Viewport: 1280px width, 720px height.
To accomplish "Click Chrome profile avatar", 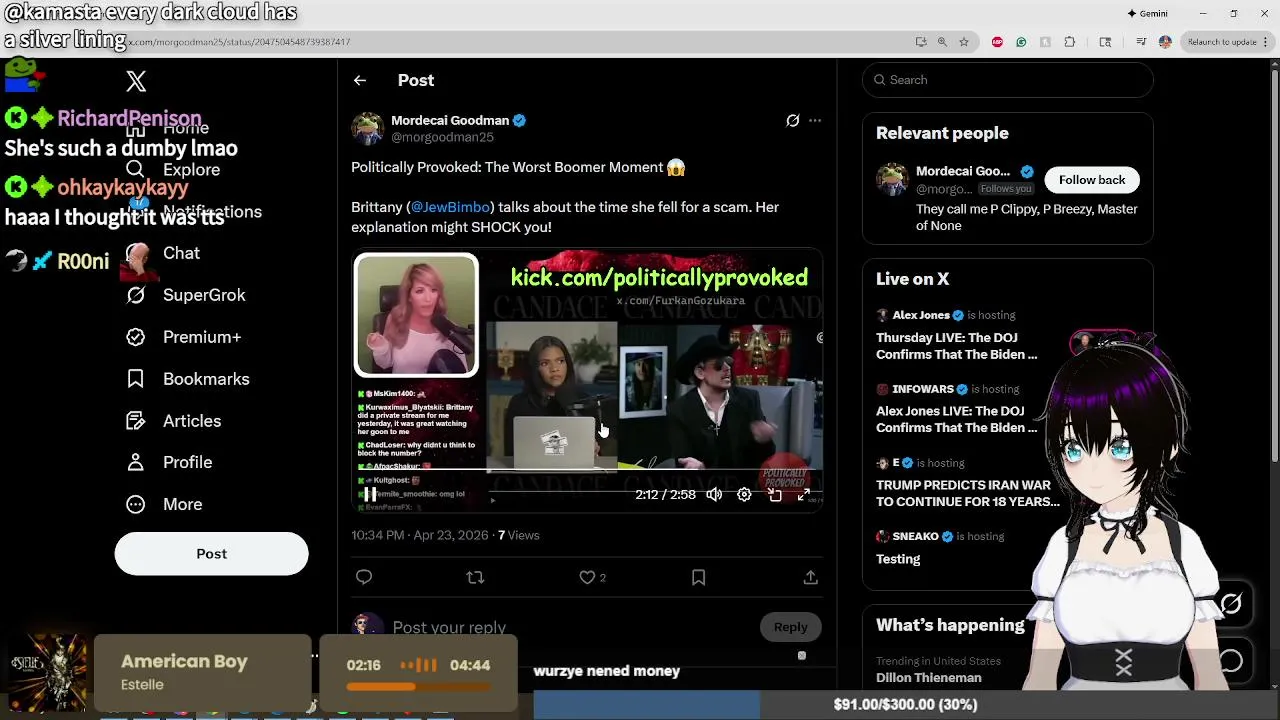I will pyautogui.click(x=1165, y=42).
